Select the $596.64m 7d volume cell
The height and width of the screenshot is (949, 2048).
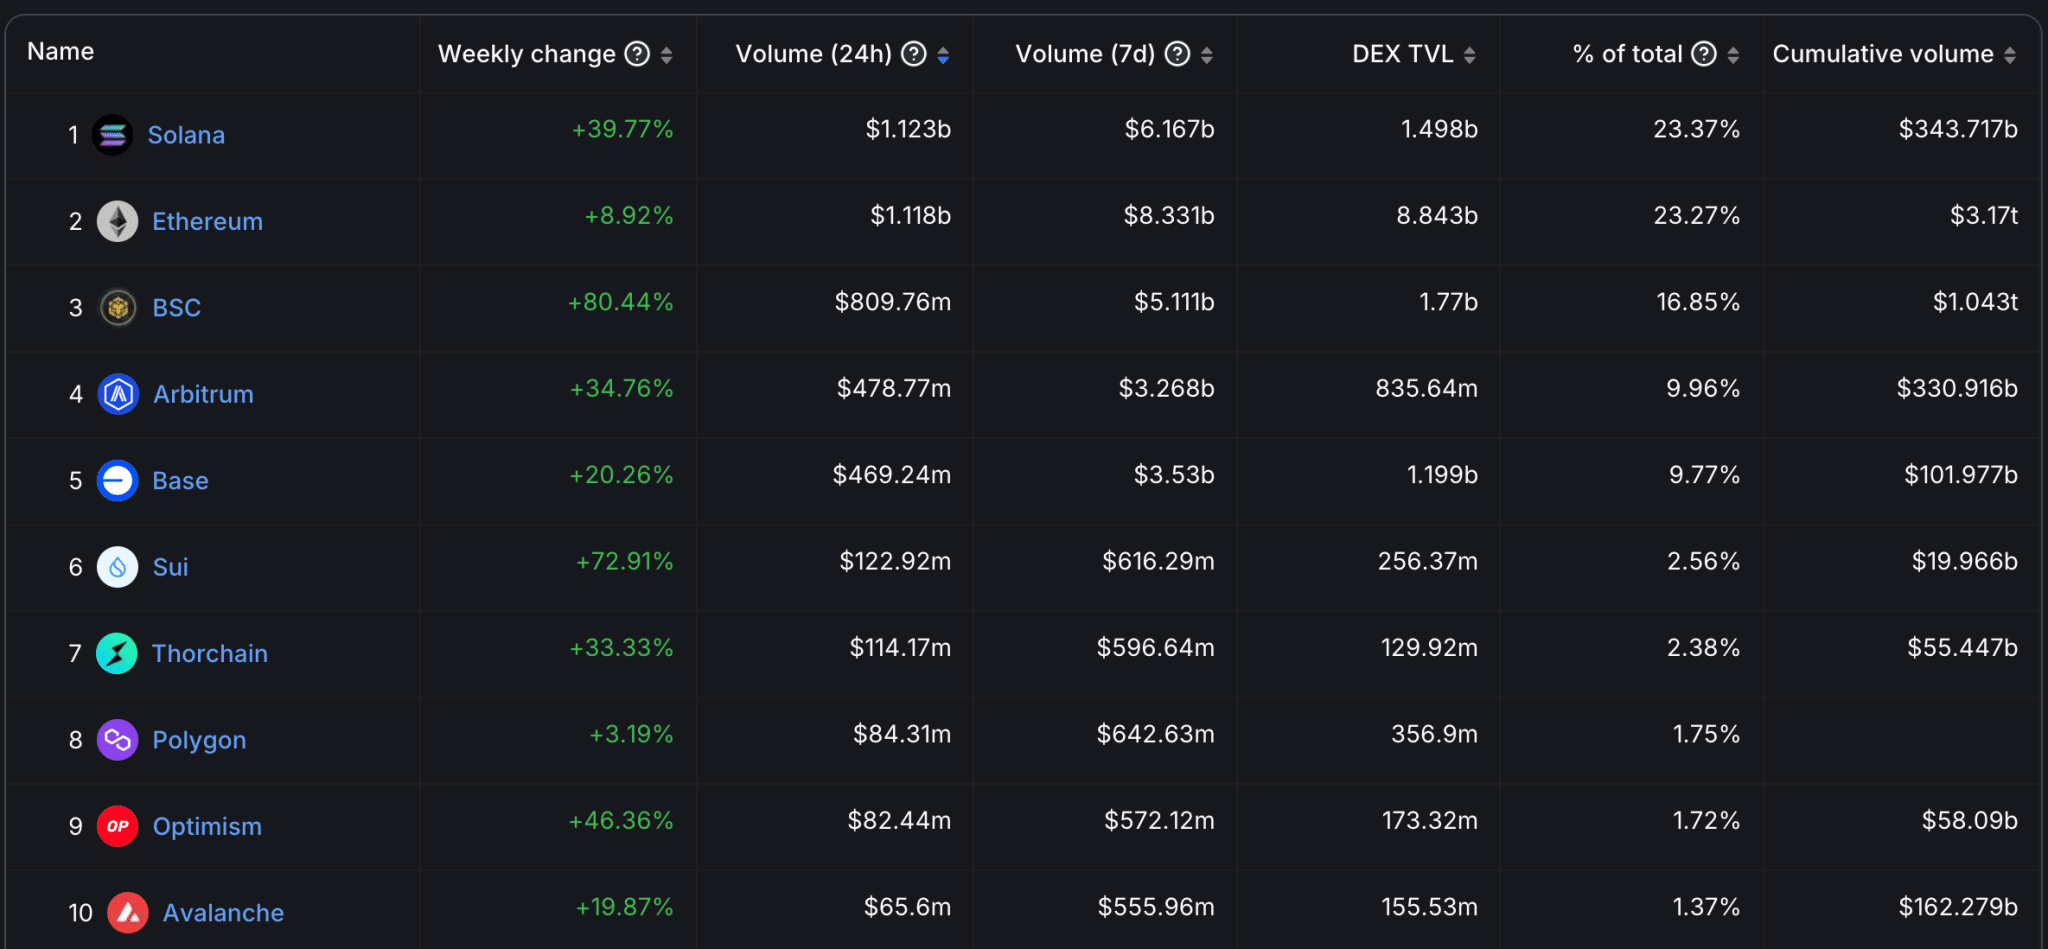[x=1155, y=648]
